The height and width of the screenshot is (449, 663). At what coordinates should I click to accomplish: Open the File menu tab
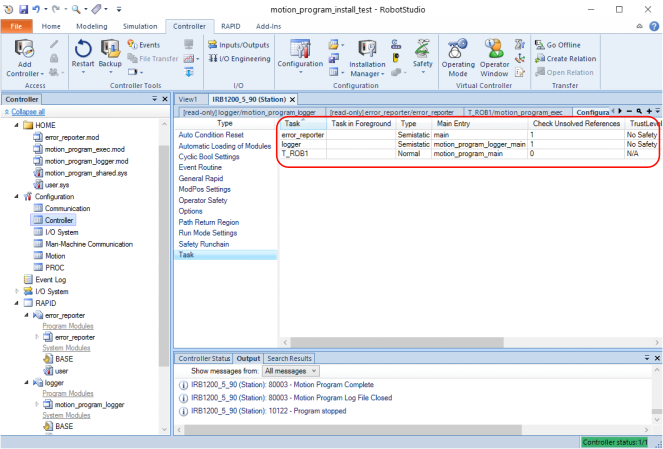16,26
